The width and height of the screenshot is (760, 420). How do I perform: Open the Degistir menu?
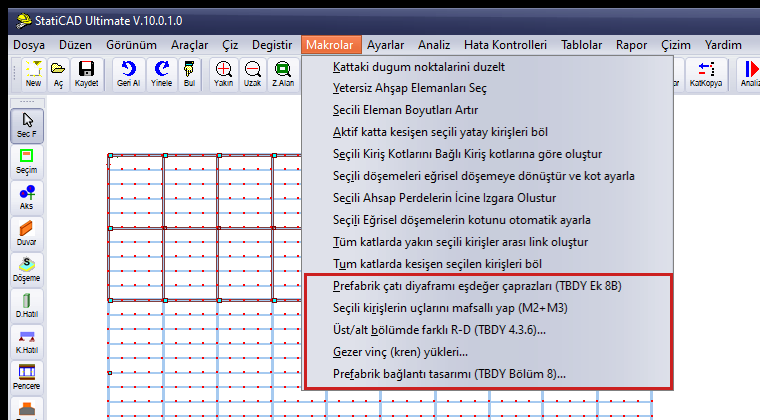[x=272, y=45]
